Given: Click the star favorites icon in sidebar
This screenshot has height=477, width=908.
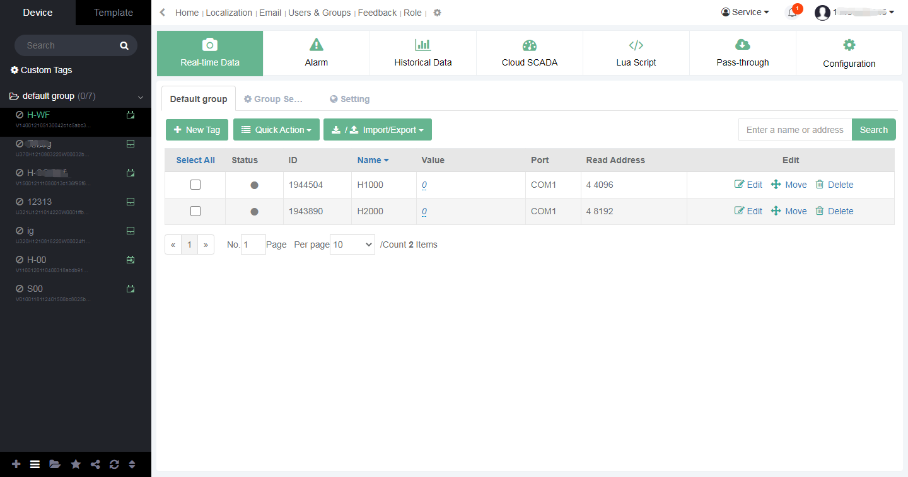Looking at the screenshot, I should point(75,464).
